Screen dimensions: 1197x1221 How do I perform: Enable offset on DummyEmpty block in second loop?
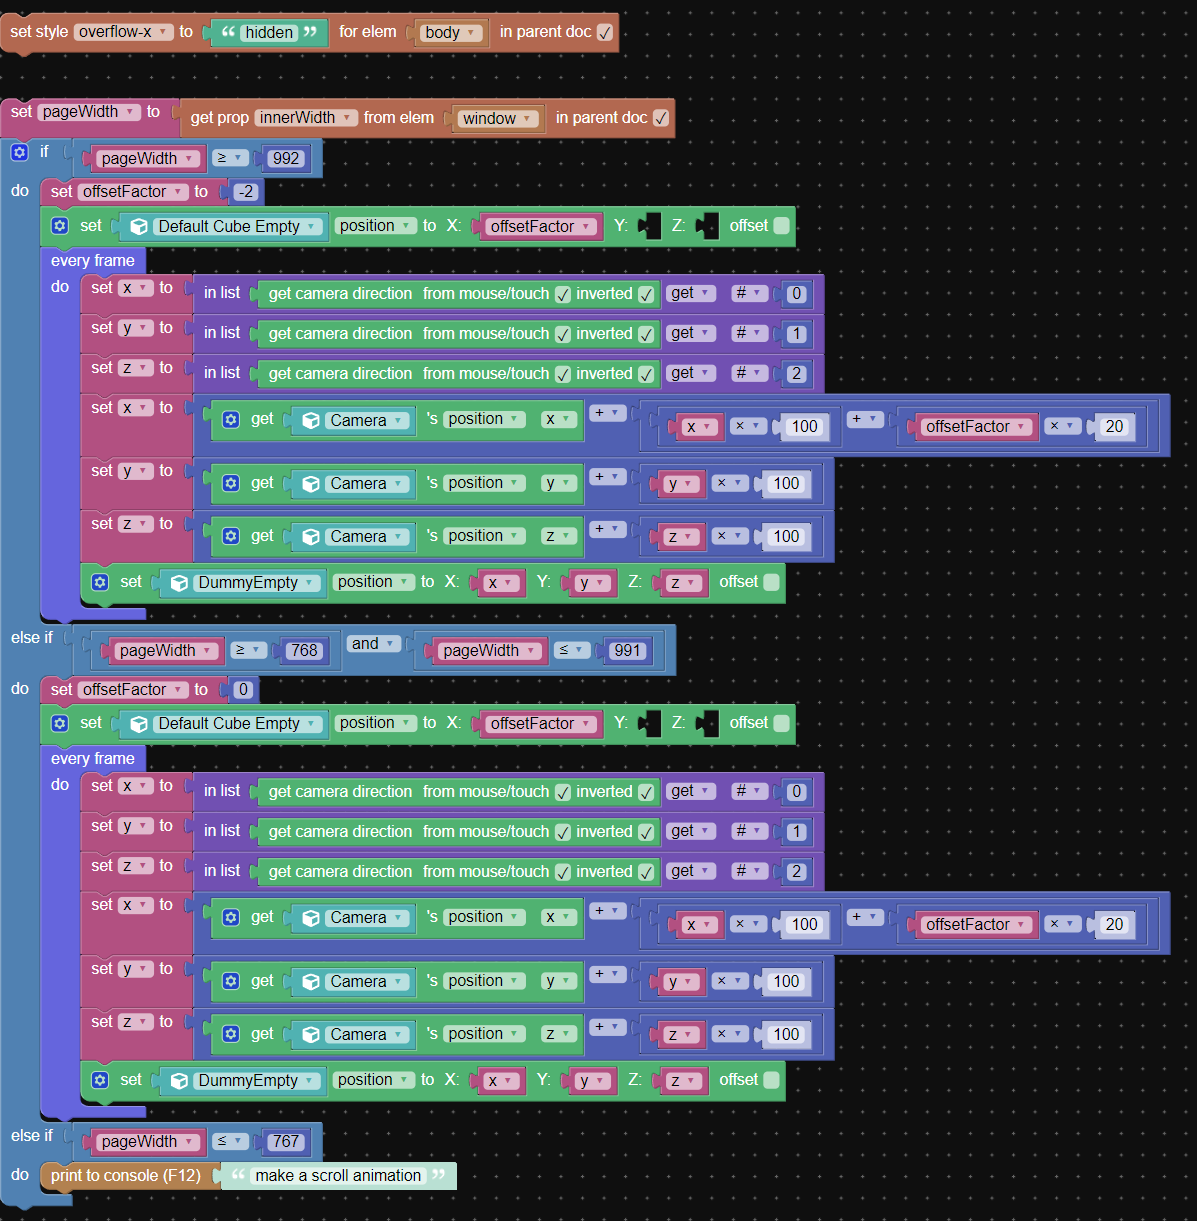(772, 1080)
